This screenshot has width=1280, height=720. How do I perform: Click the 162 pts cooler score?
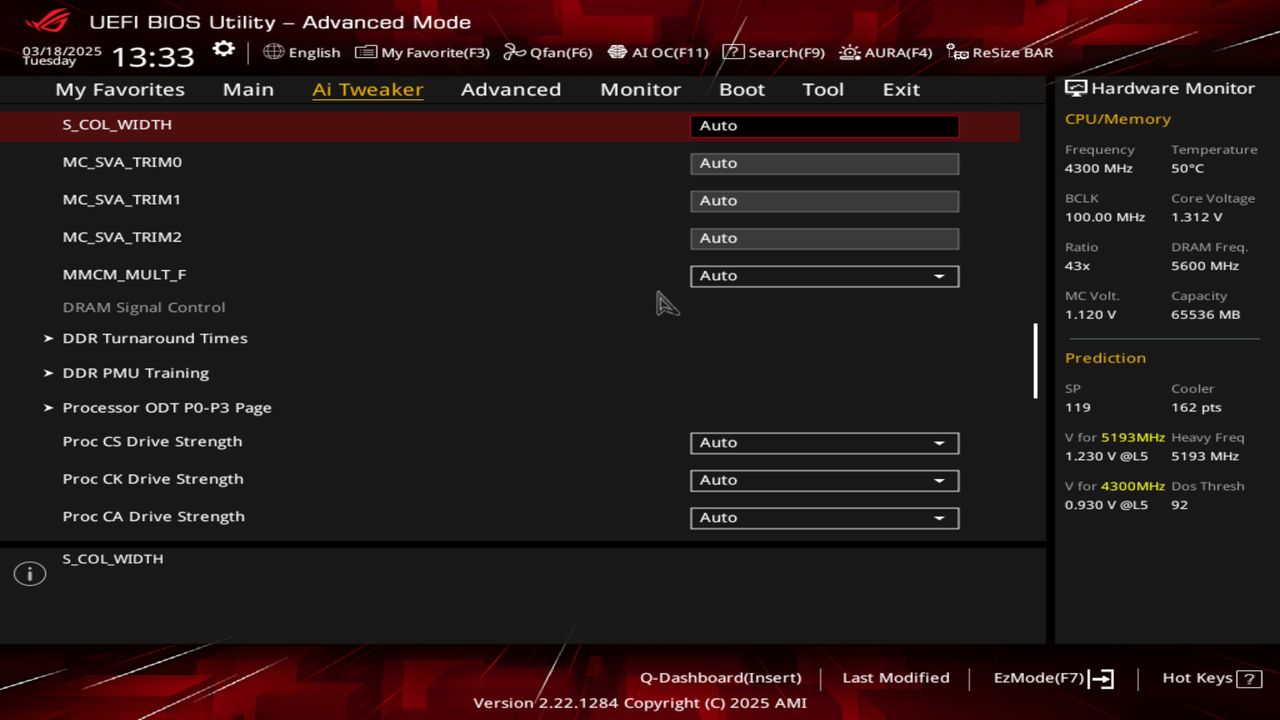[1196, 408]
